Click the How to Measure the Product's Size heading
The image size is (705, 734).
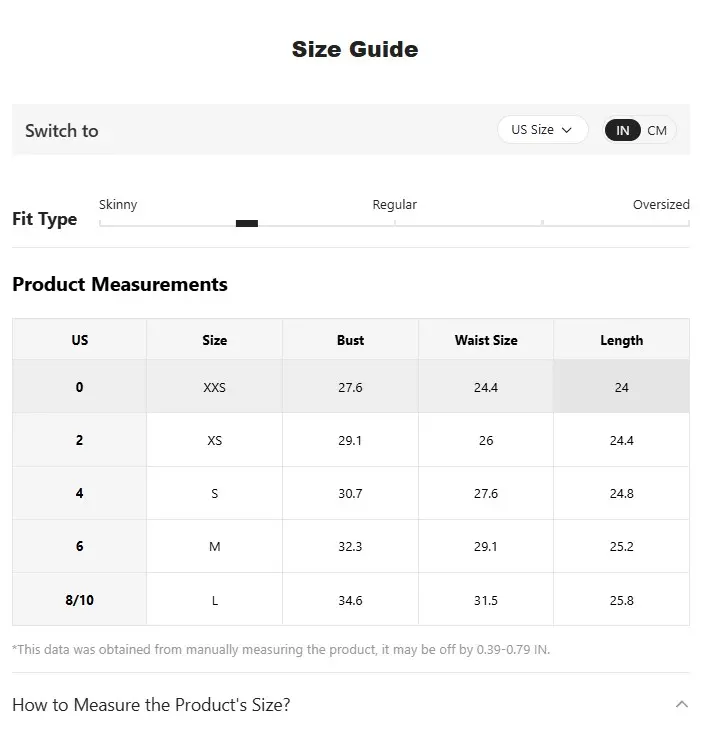click(151, 704)
